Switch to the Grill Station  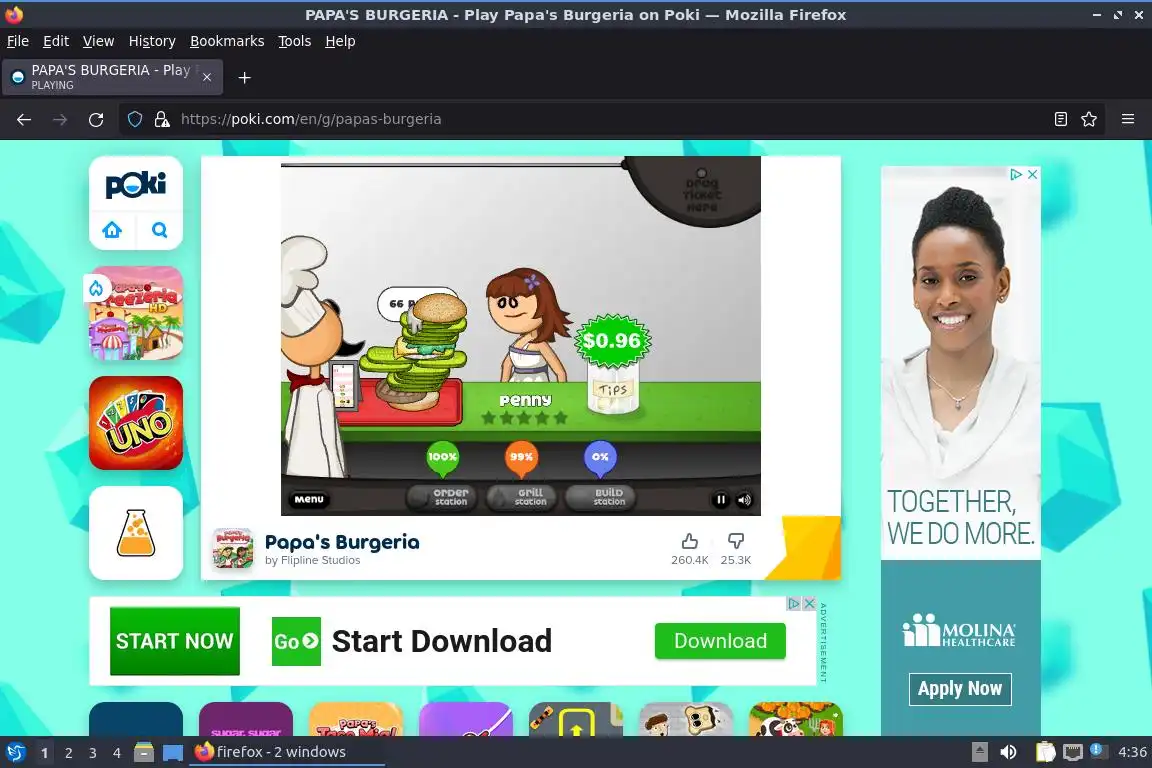pos(522,498)
